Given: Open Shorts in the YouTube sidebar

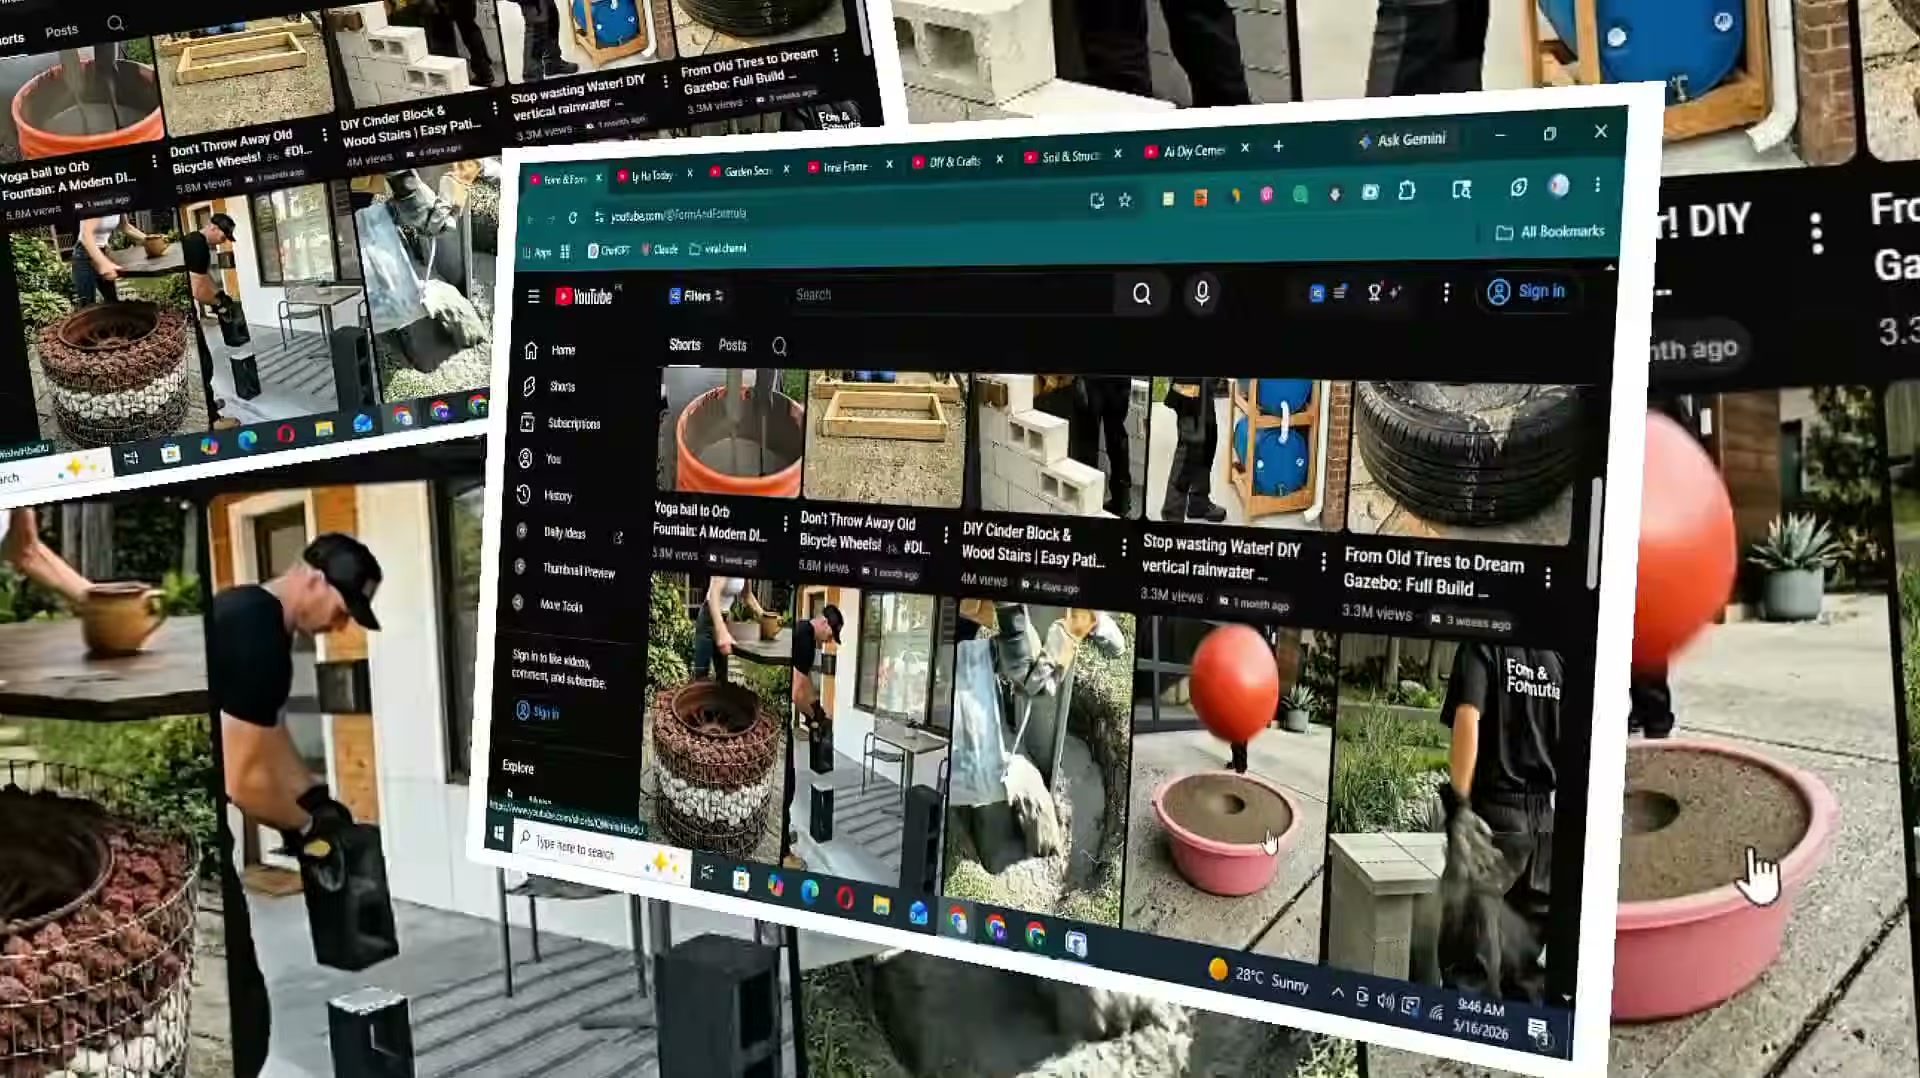Looking at the screenshot, I should coord(550,386).
